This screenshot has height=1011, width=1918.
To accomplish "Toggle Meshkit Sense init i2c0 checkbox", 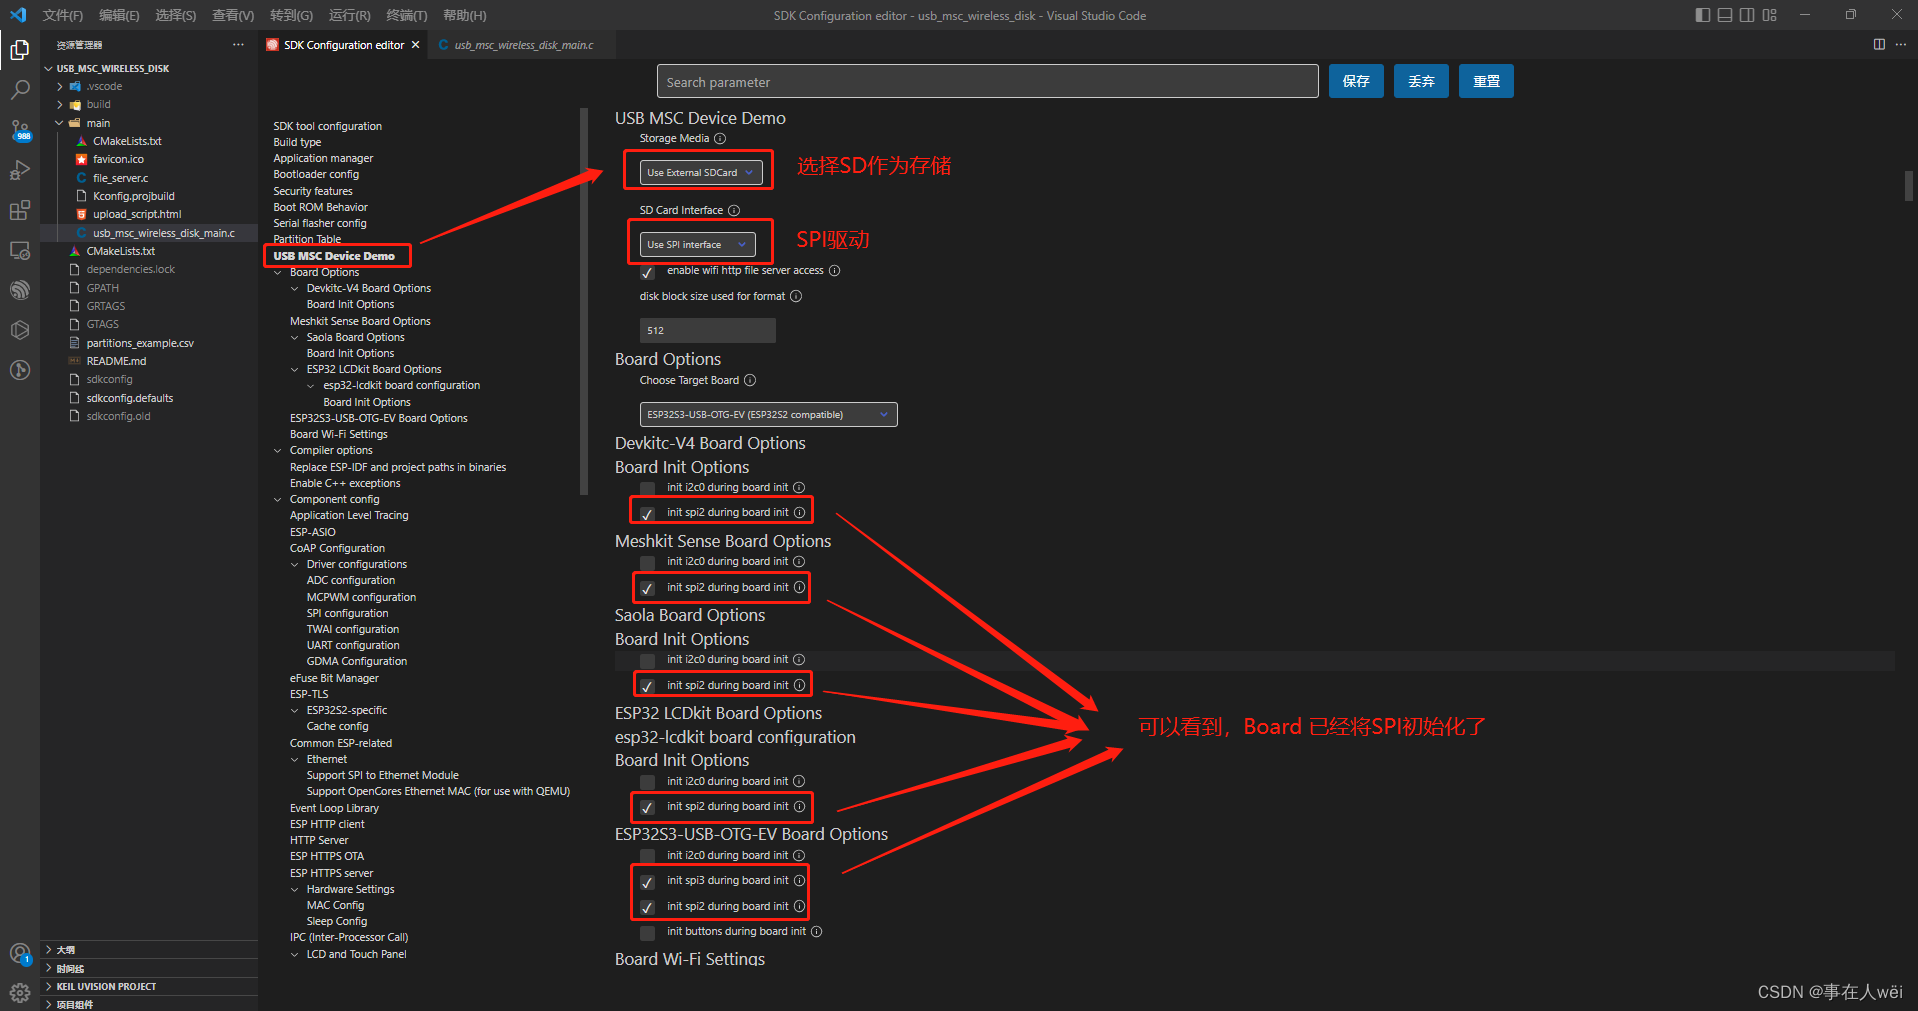I will (647, 563).
